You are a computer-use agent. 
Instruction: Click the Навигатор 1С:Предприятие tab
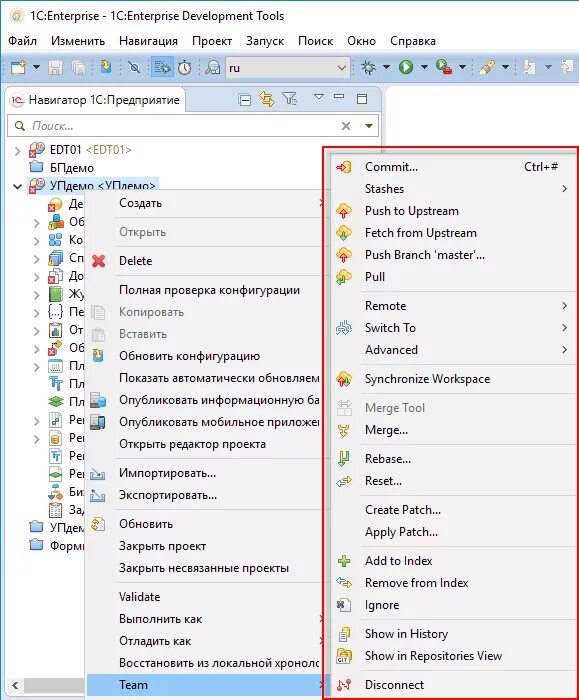click(96, 100)
